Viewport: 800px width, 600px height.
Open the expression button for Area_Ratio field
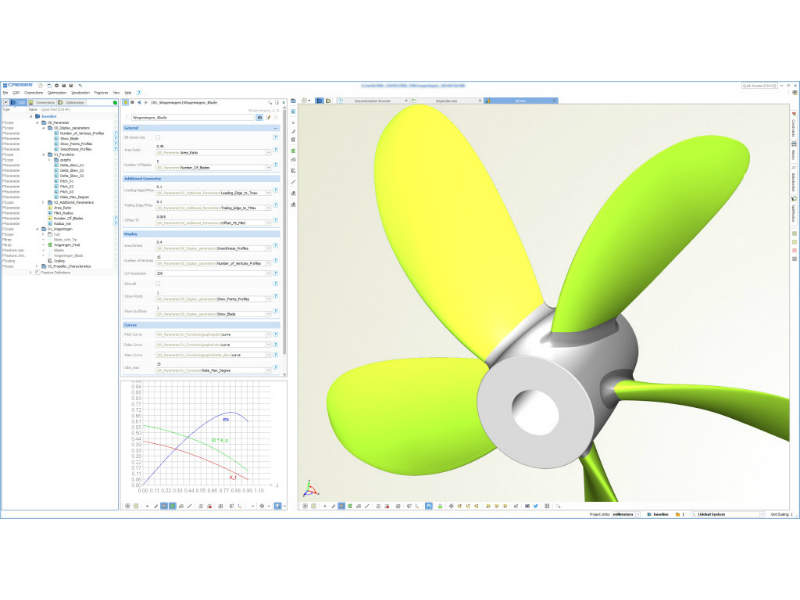click(x=268, y=153)
